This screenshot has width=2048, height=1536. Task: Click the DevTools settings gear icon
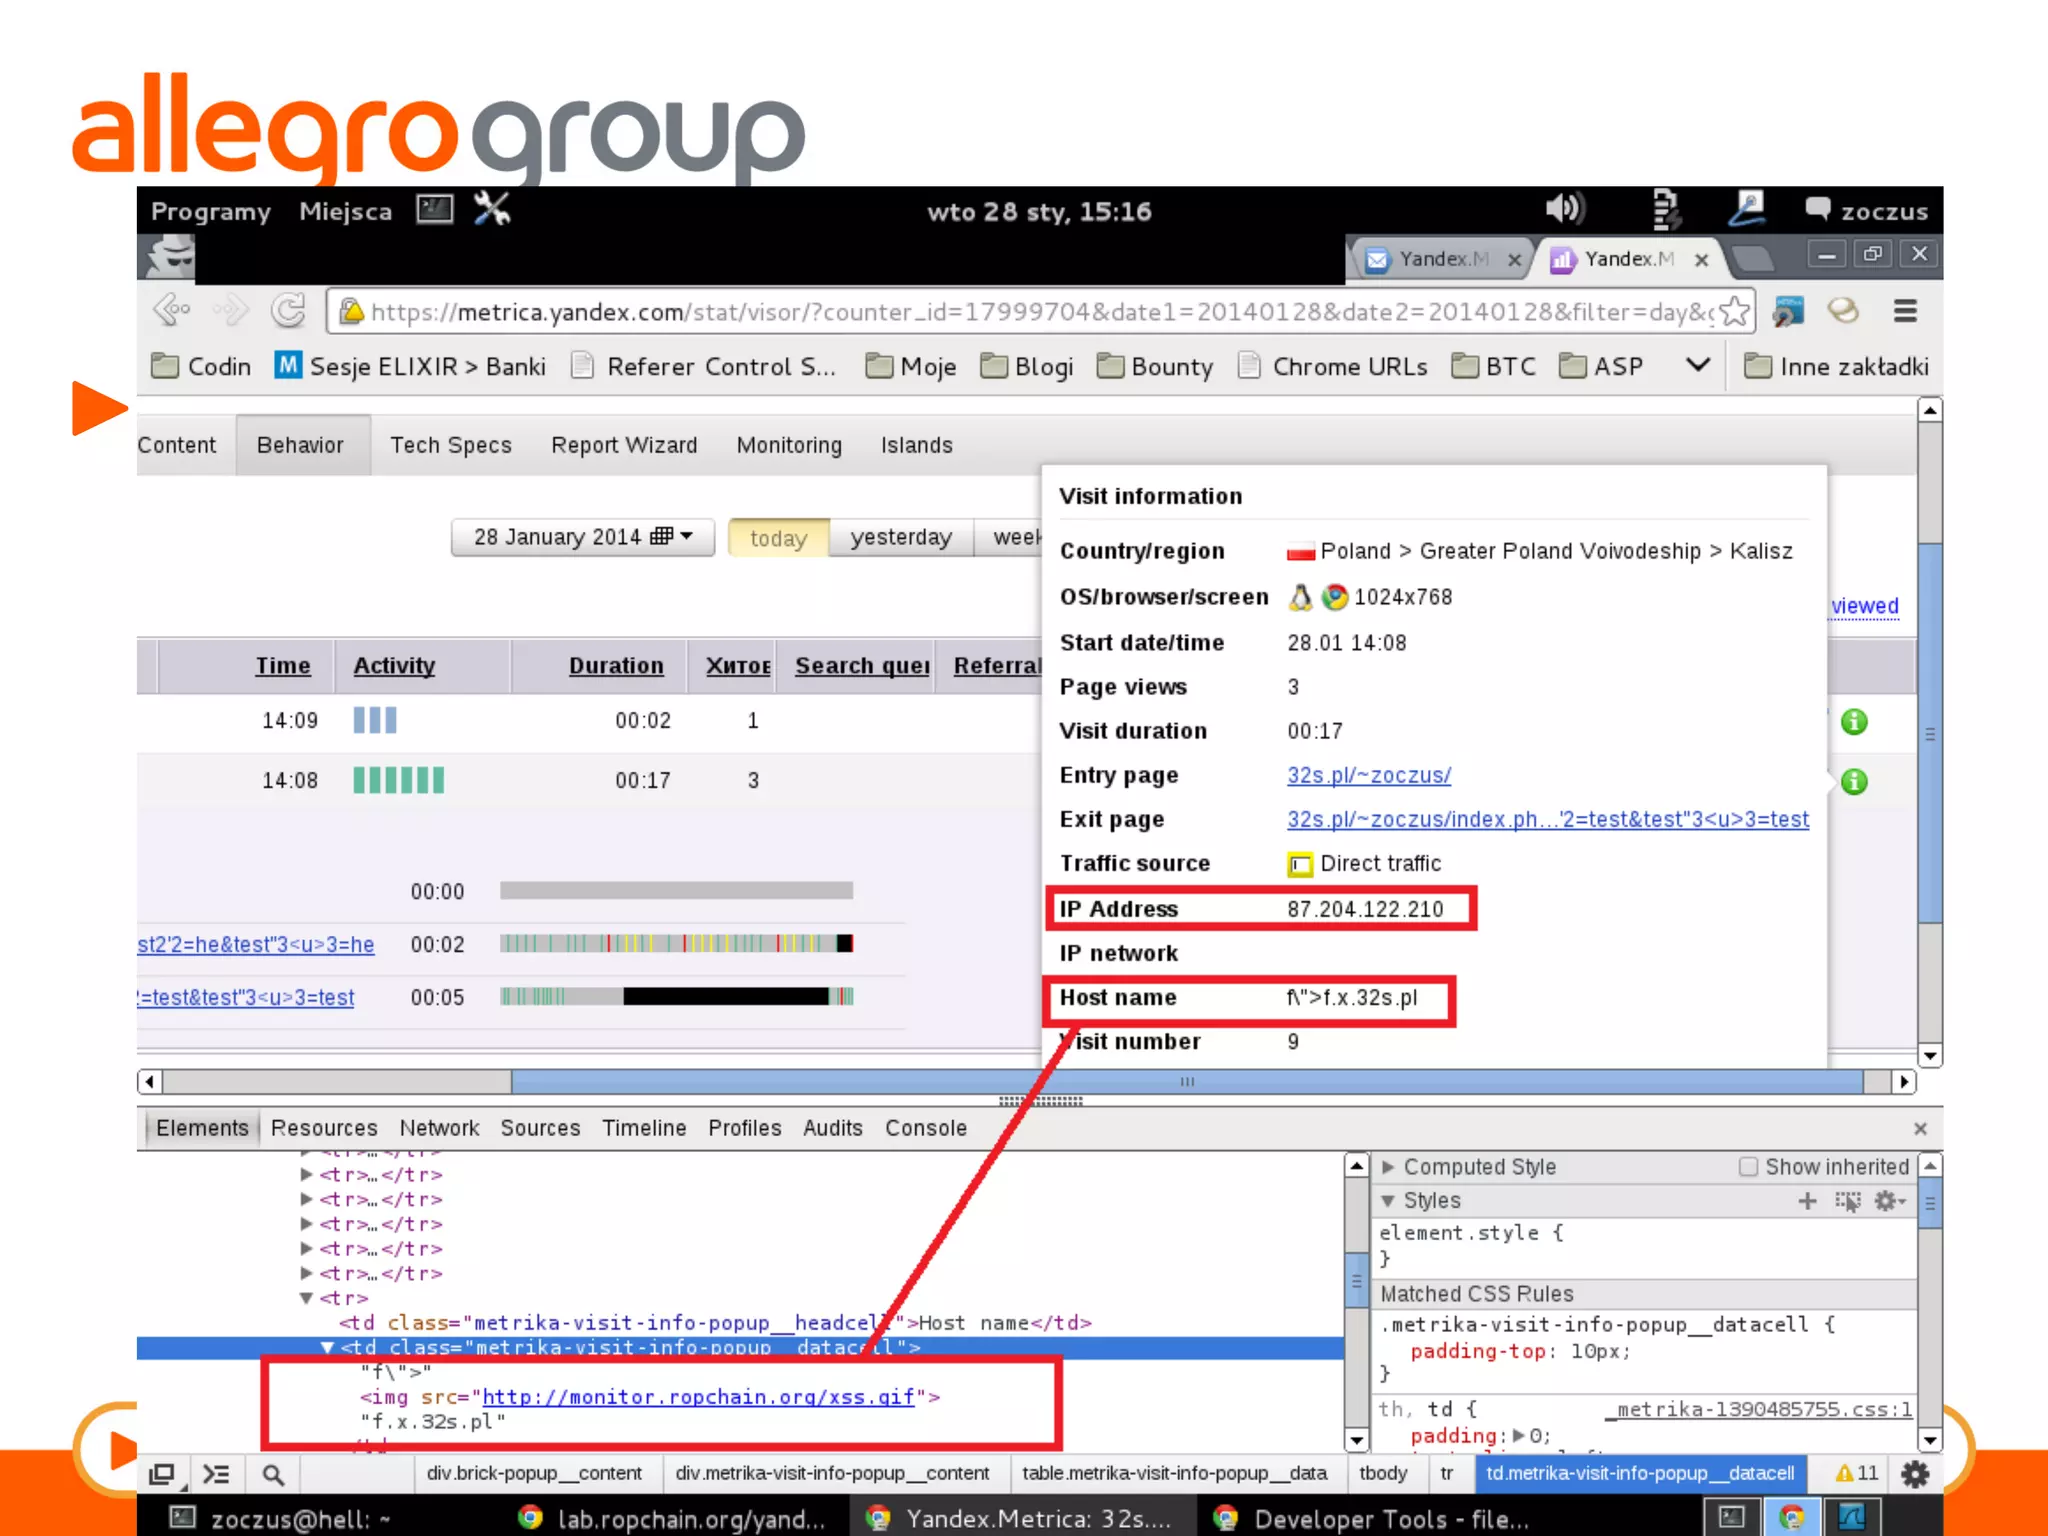pyautogui.click(x=1914, y=1474)
